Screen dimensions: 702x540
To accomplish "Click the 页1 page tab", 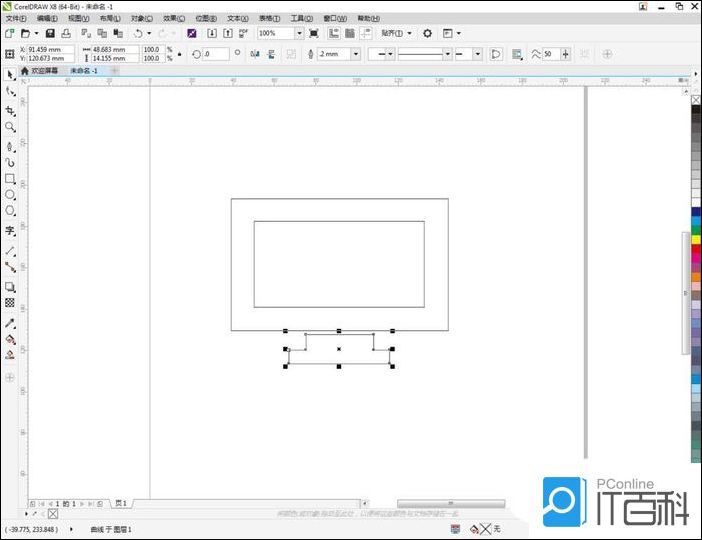I will click(121, 503).
